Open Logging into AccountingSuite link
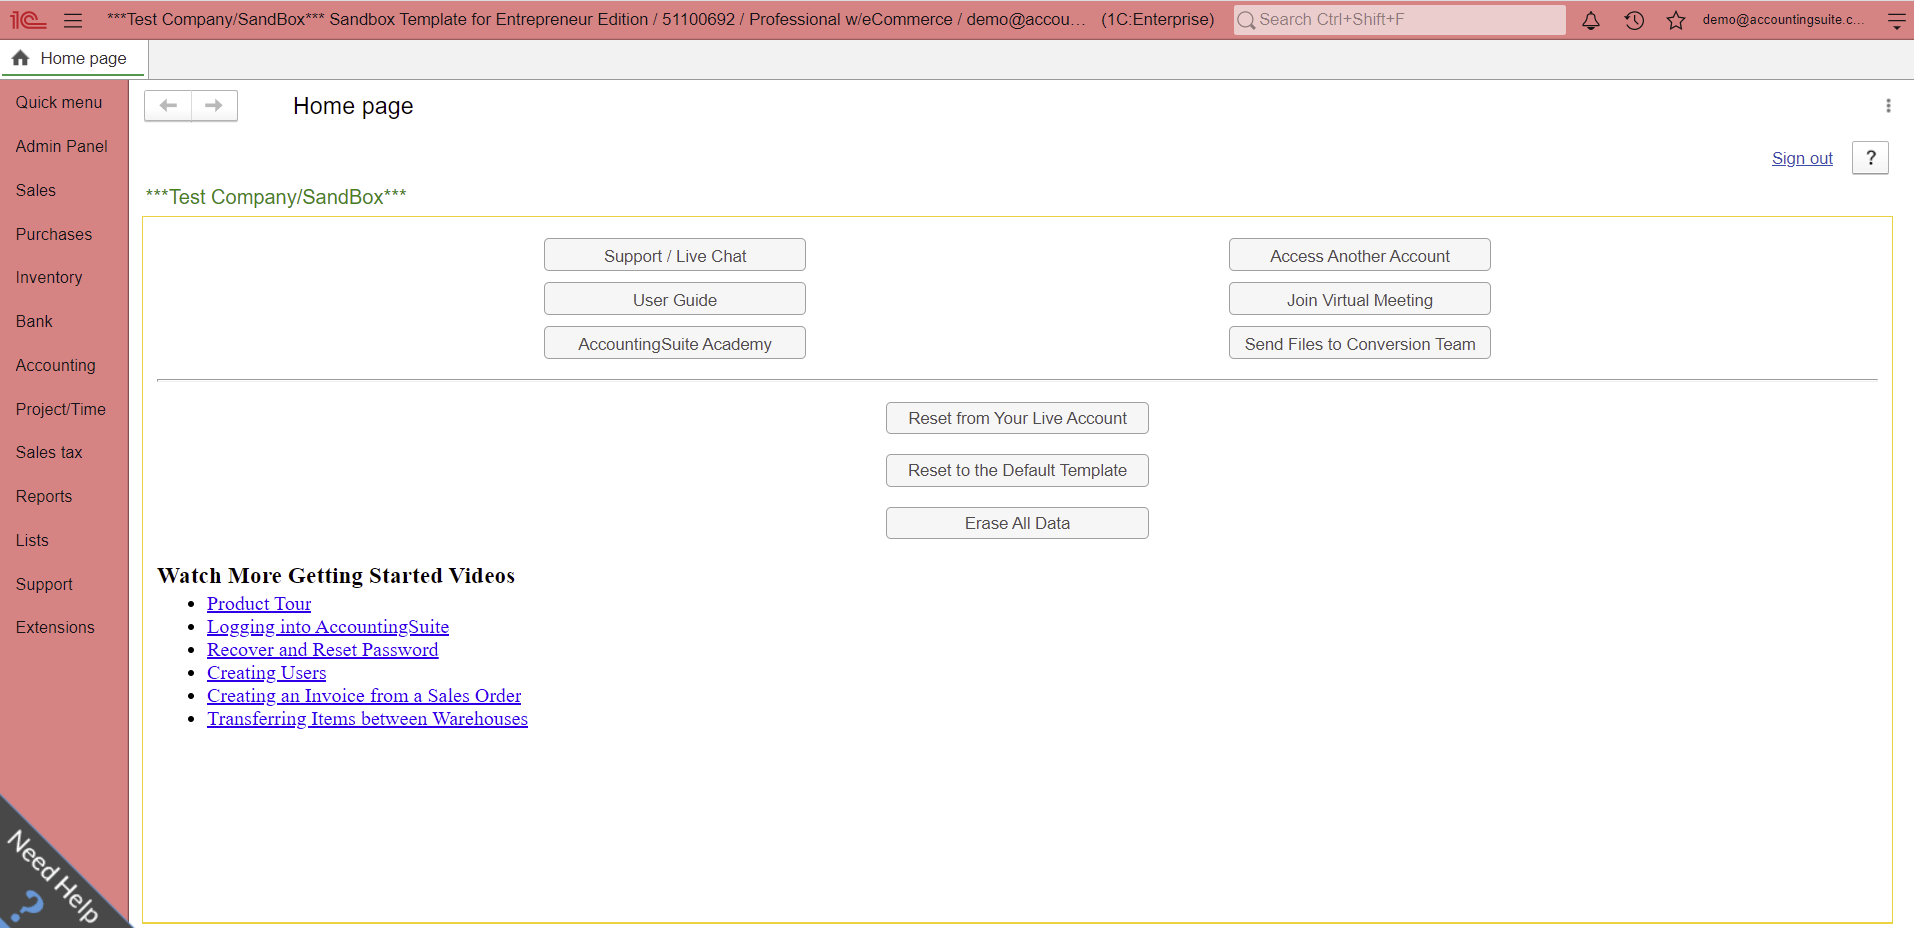This screenshot has height=928, width=1914. (x=328, y=627)
